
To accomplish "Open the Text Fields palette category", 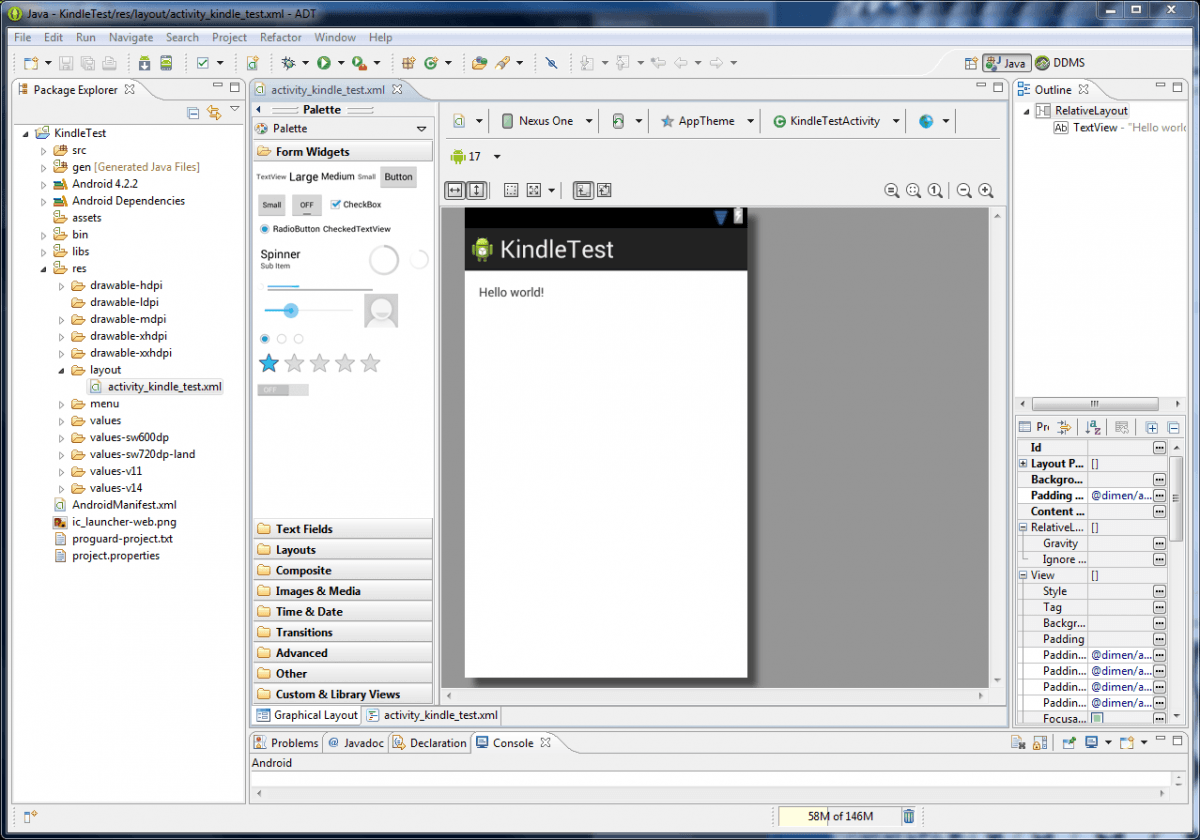I will (304, 529).
